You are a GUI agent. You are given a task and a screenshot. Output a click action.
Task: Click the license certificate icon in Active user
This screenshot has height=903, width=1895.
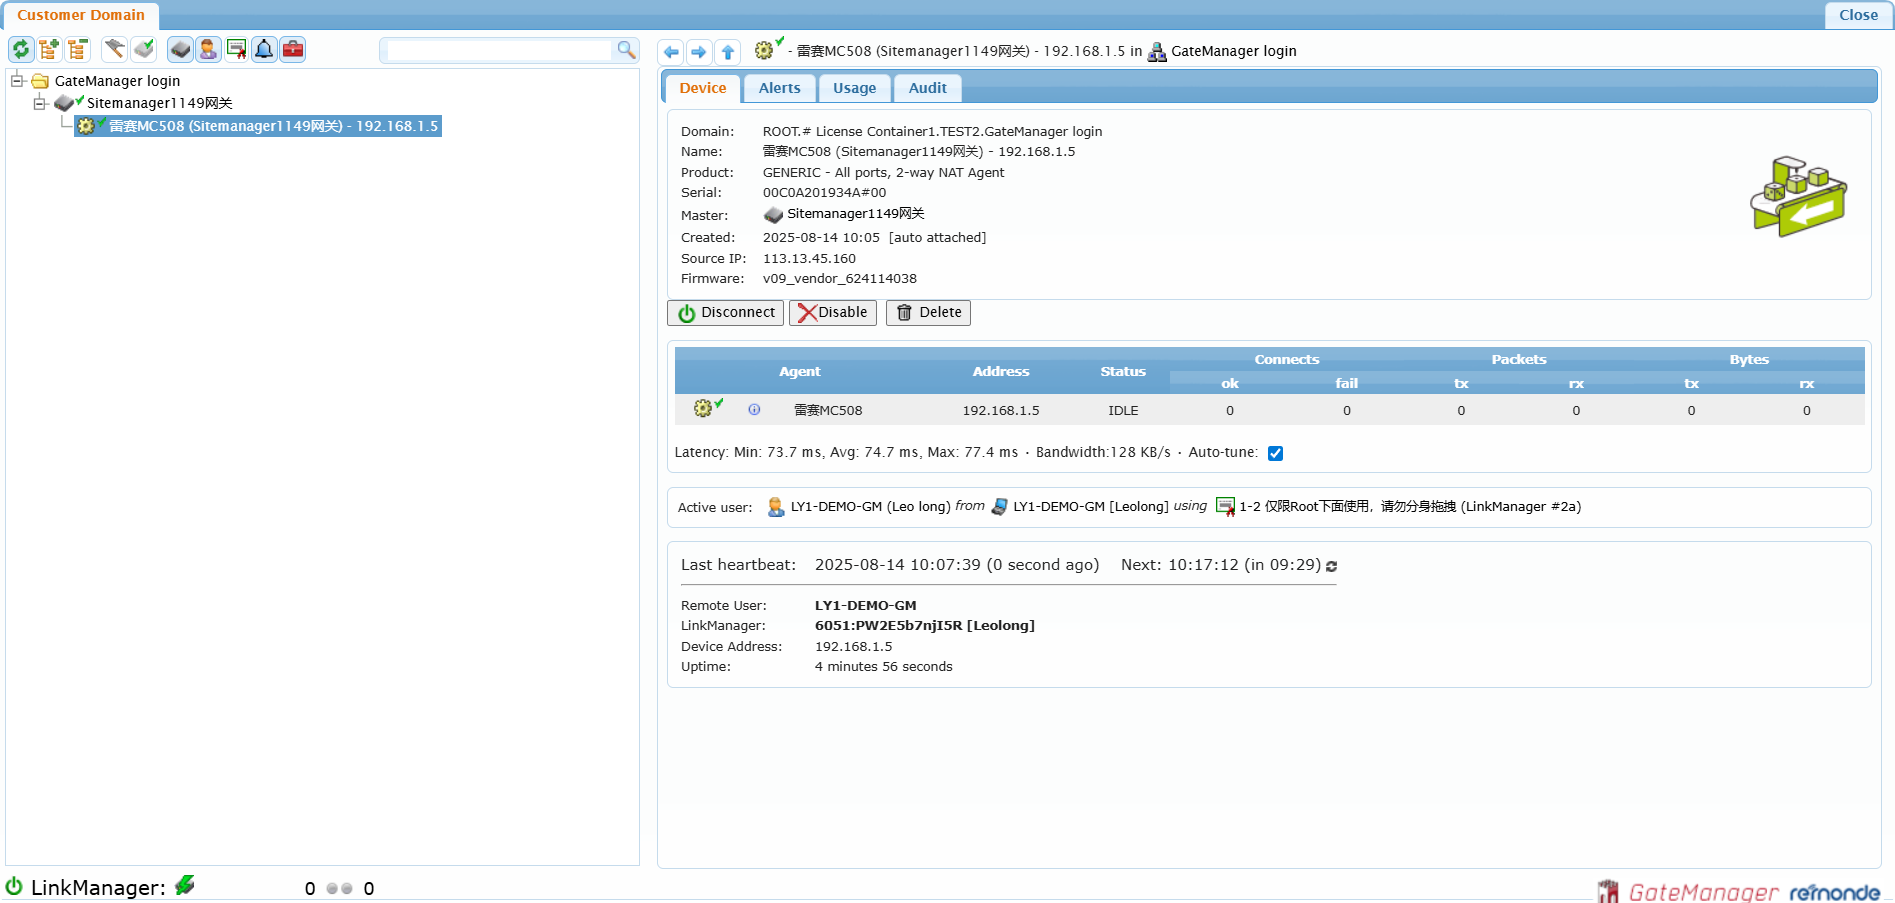[1225, 507]
